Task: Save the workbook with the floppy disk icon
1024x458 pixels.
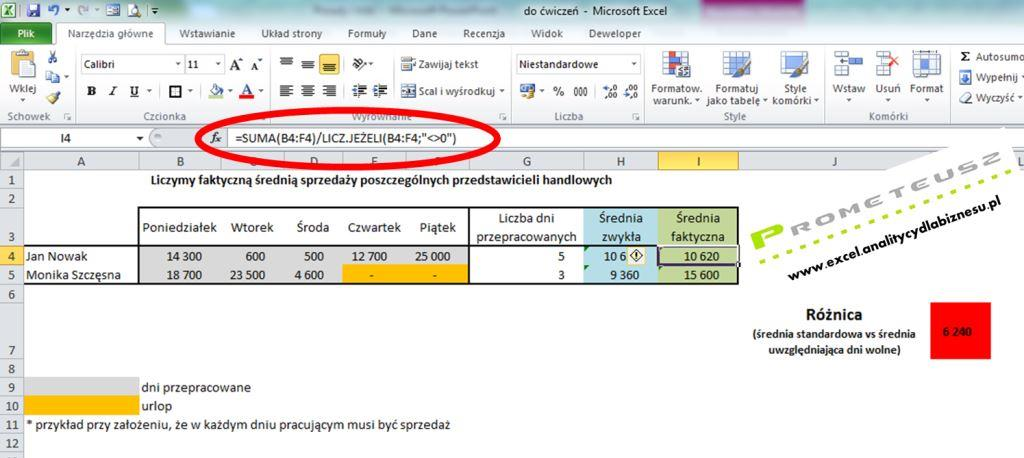Action: [34, 10]
